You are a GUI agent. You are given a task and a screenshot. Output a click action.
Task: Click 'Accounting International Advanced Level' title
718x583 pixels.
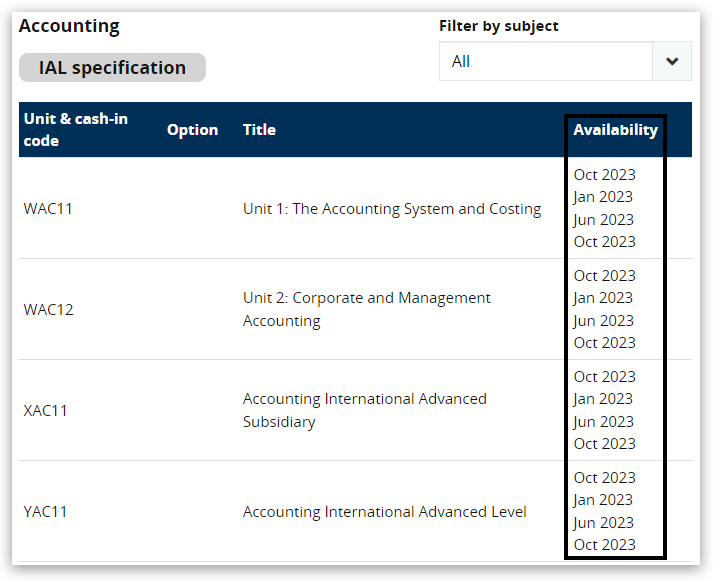[x=384, y=512]
